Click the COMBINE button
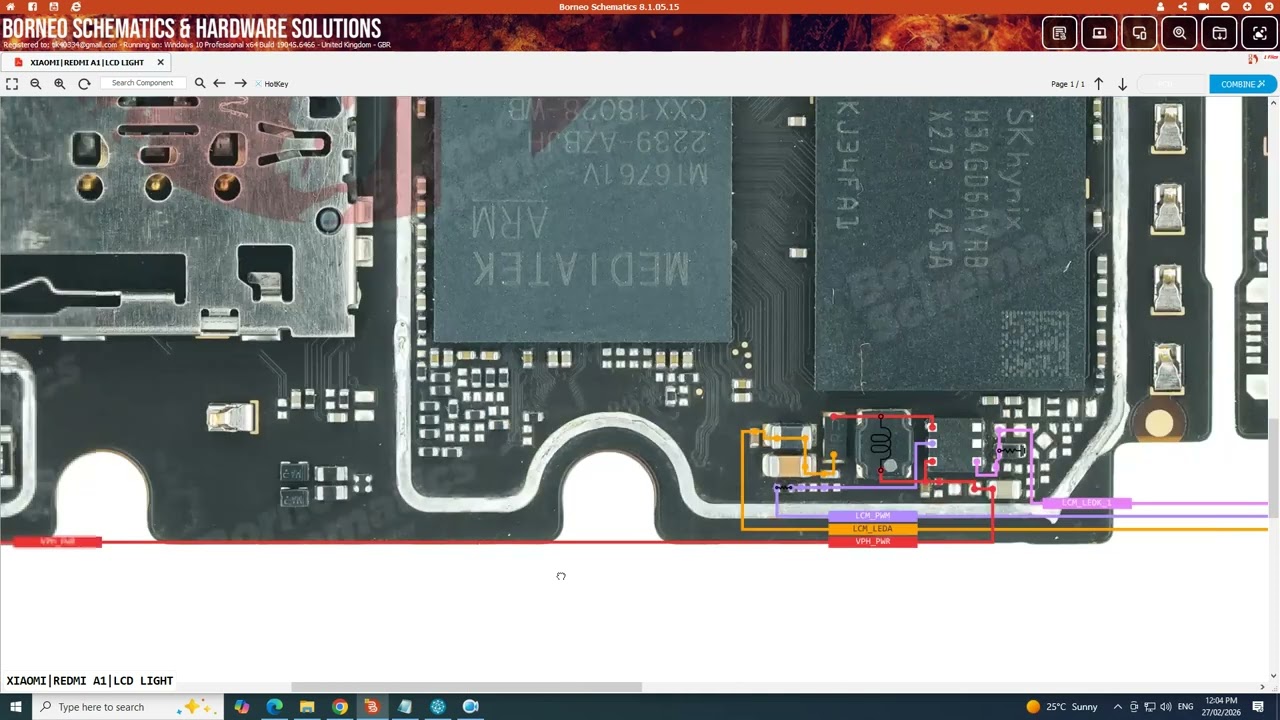 1240,84
